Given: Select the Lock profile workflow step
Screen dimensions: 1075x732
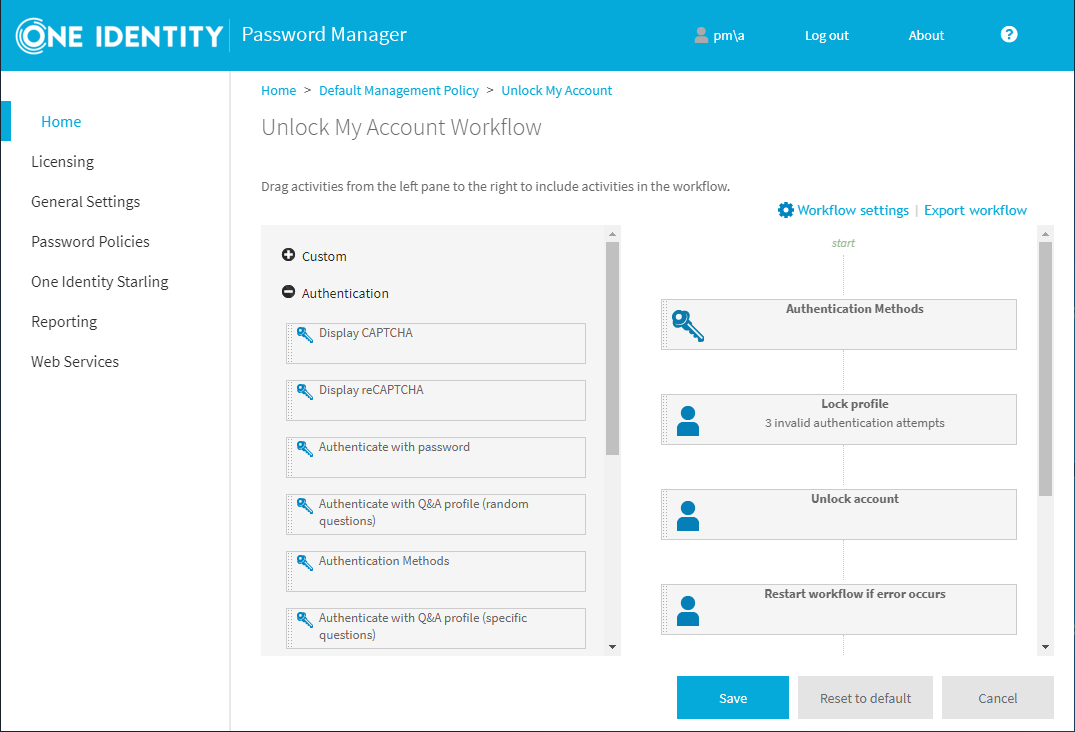Looking at the screenshot, I should click(x=839, y=419).
